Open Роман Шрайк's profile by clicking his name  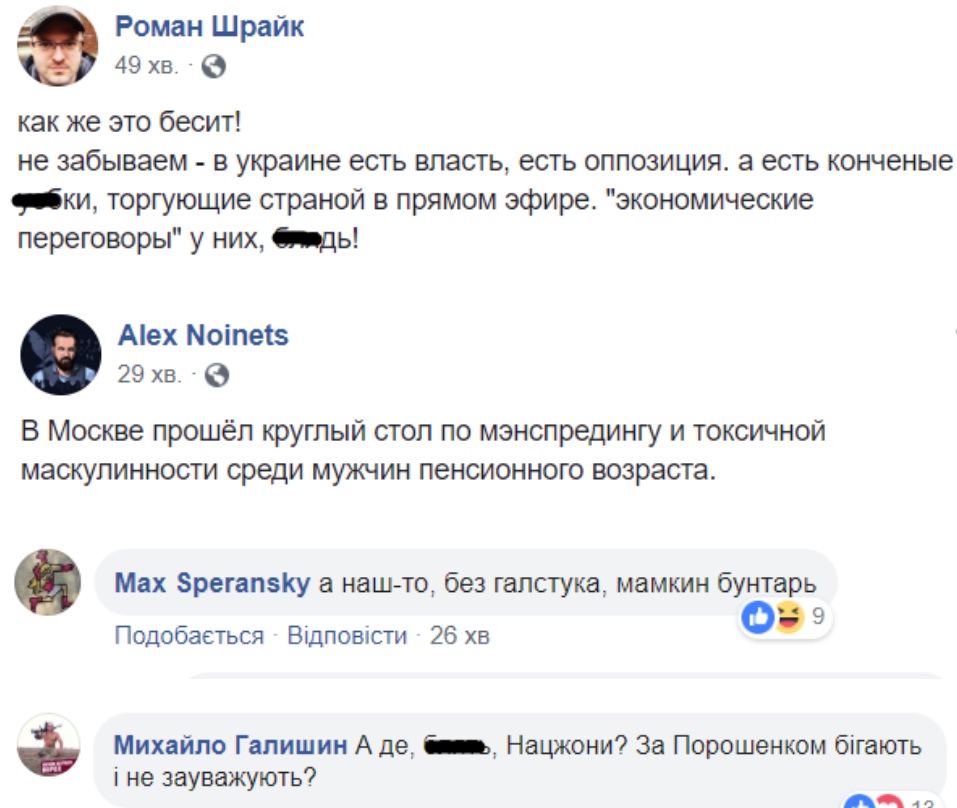(x=209, y=27)
